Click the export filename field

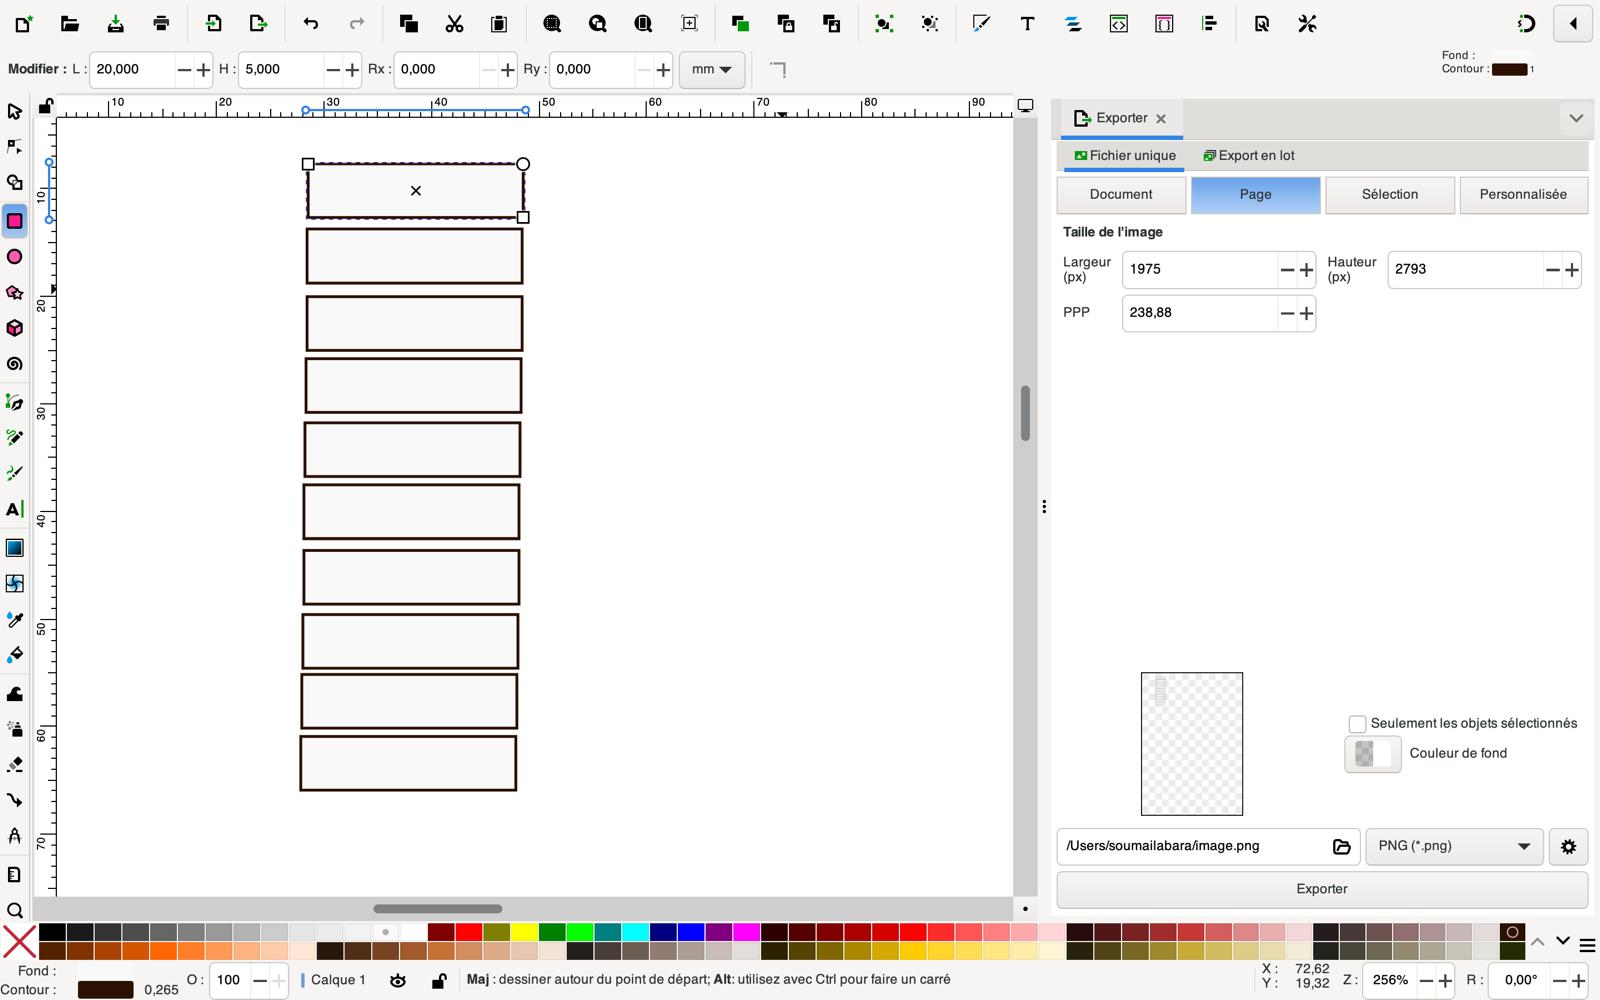tap(1193, 847)
